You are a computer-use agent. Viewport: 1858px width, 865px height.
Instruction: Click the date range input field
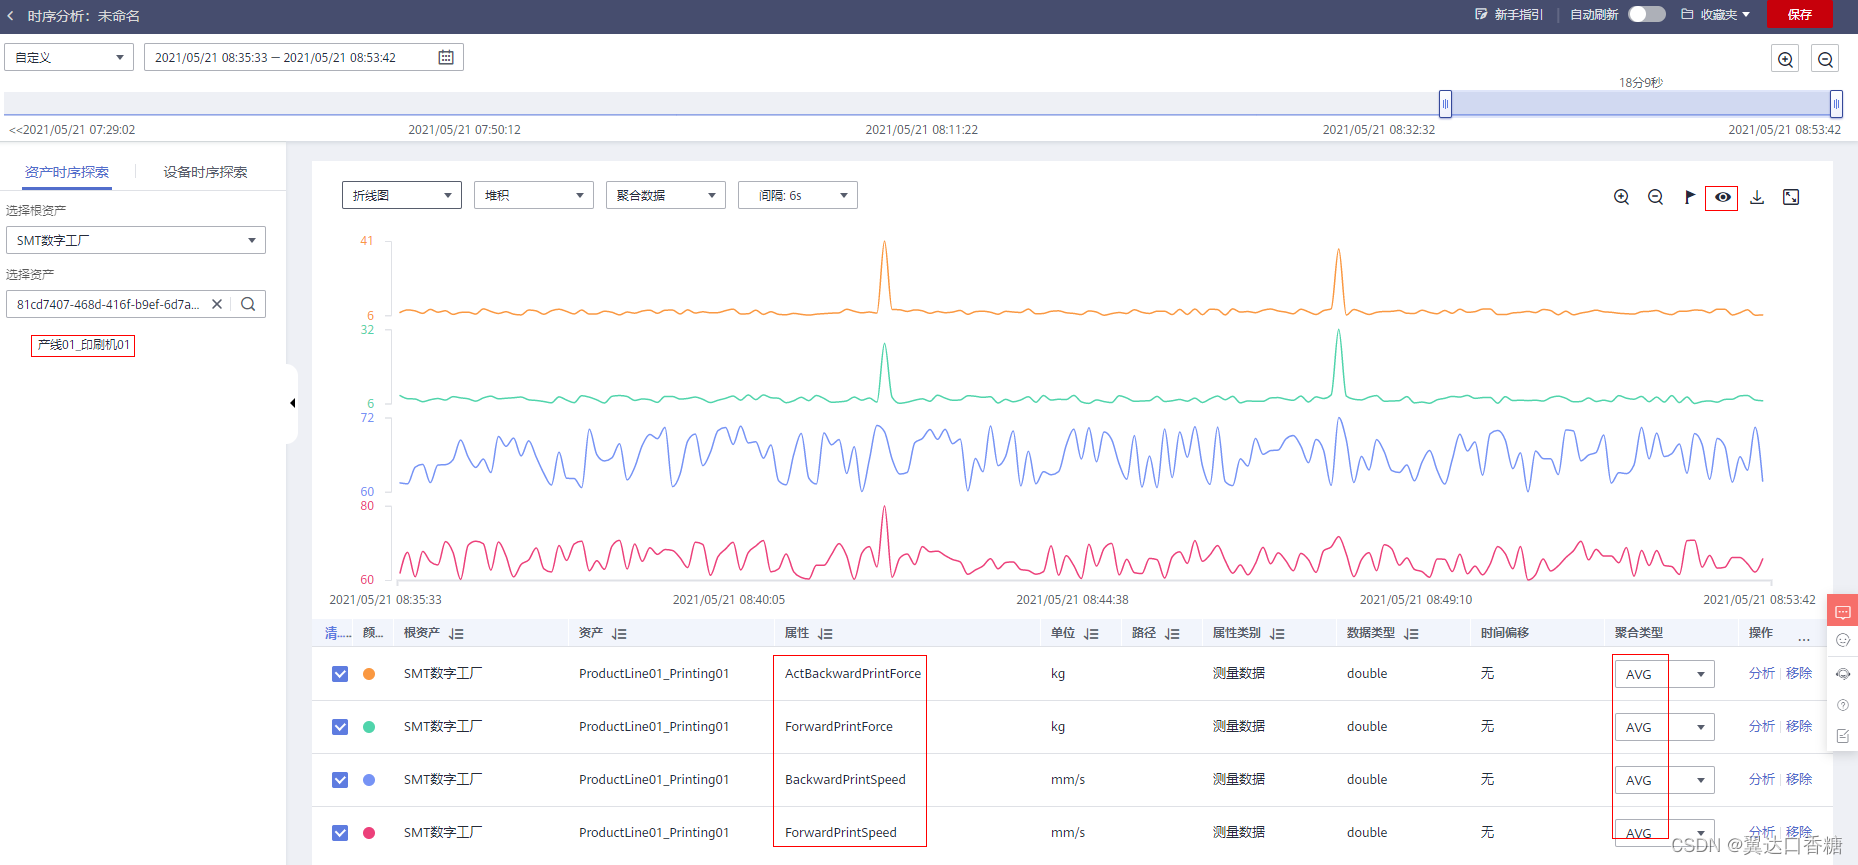(303, 57)
